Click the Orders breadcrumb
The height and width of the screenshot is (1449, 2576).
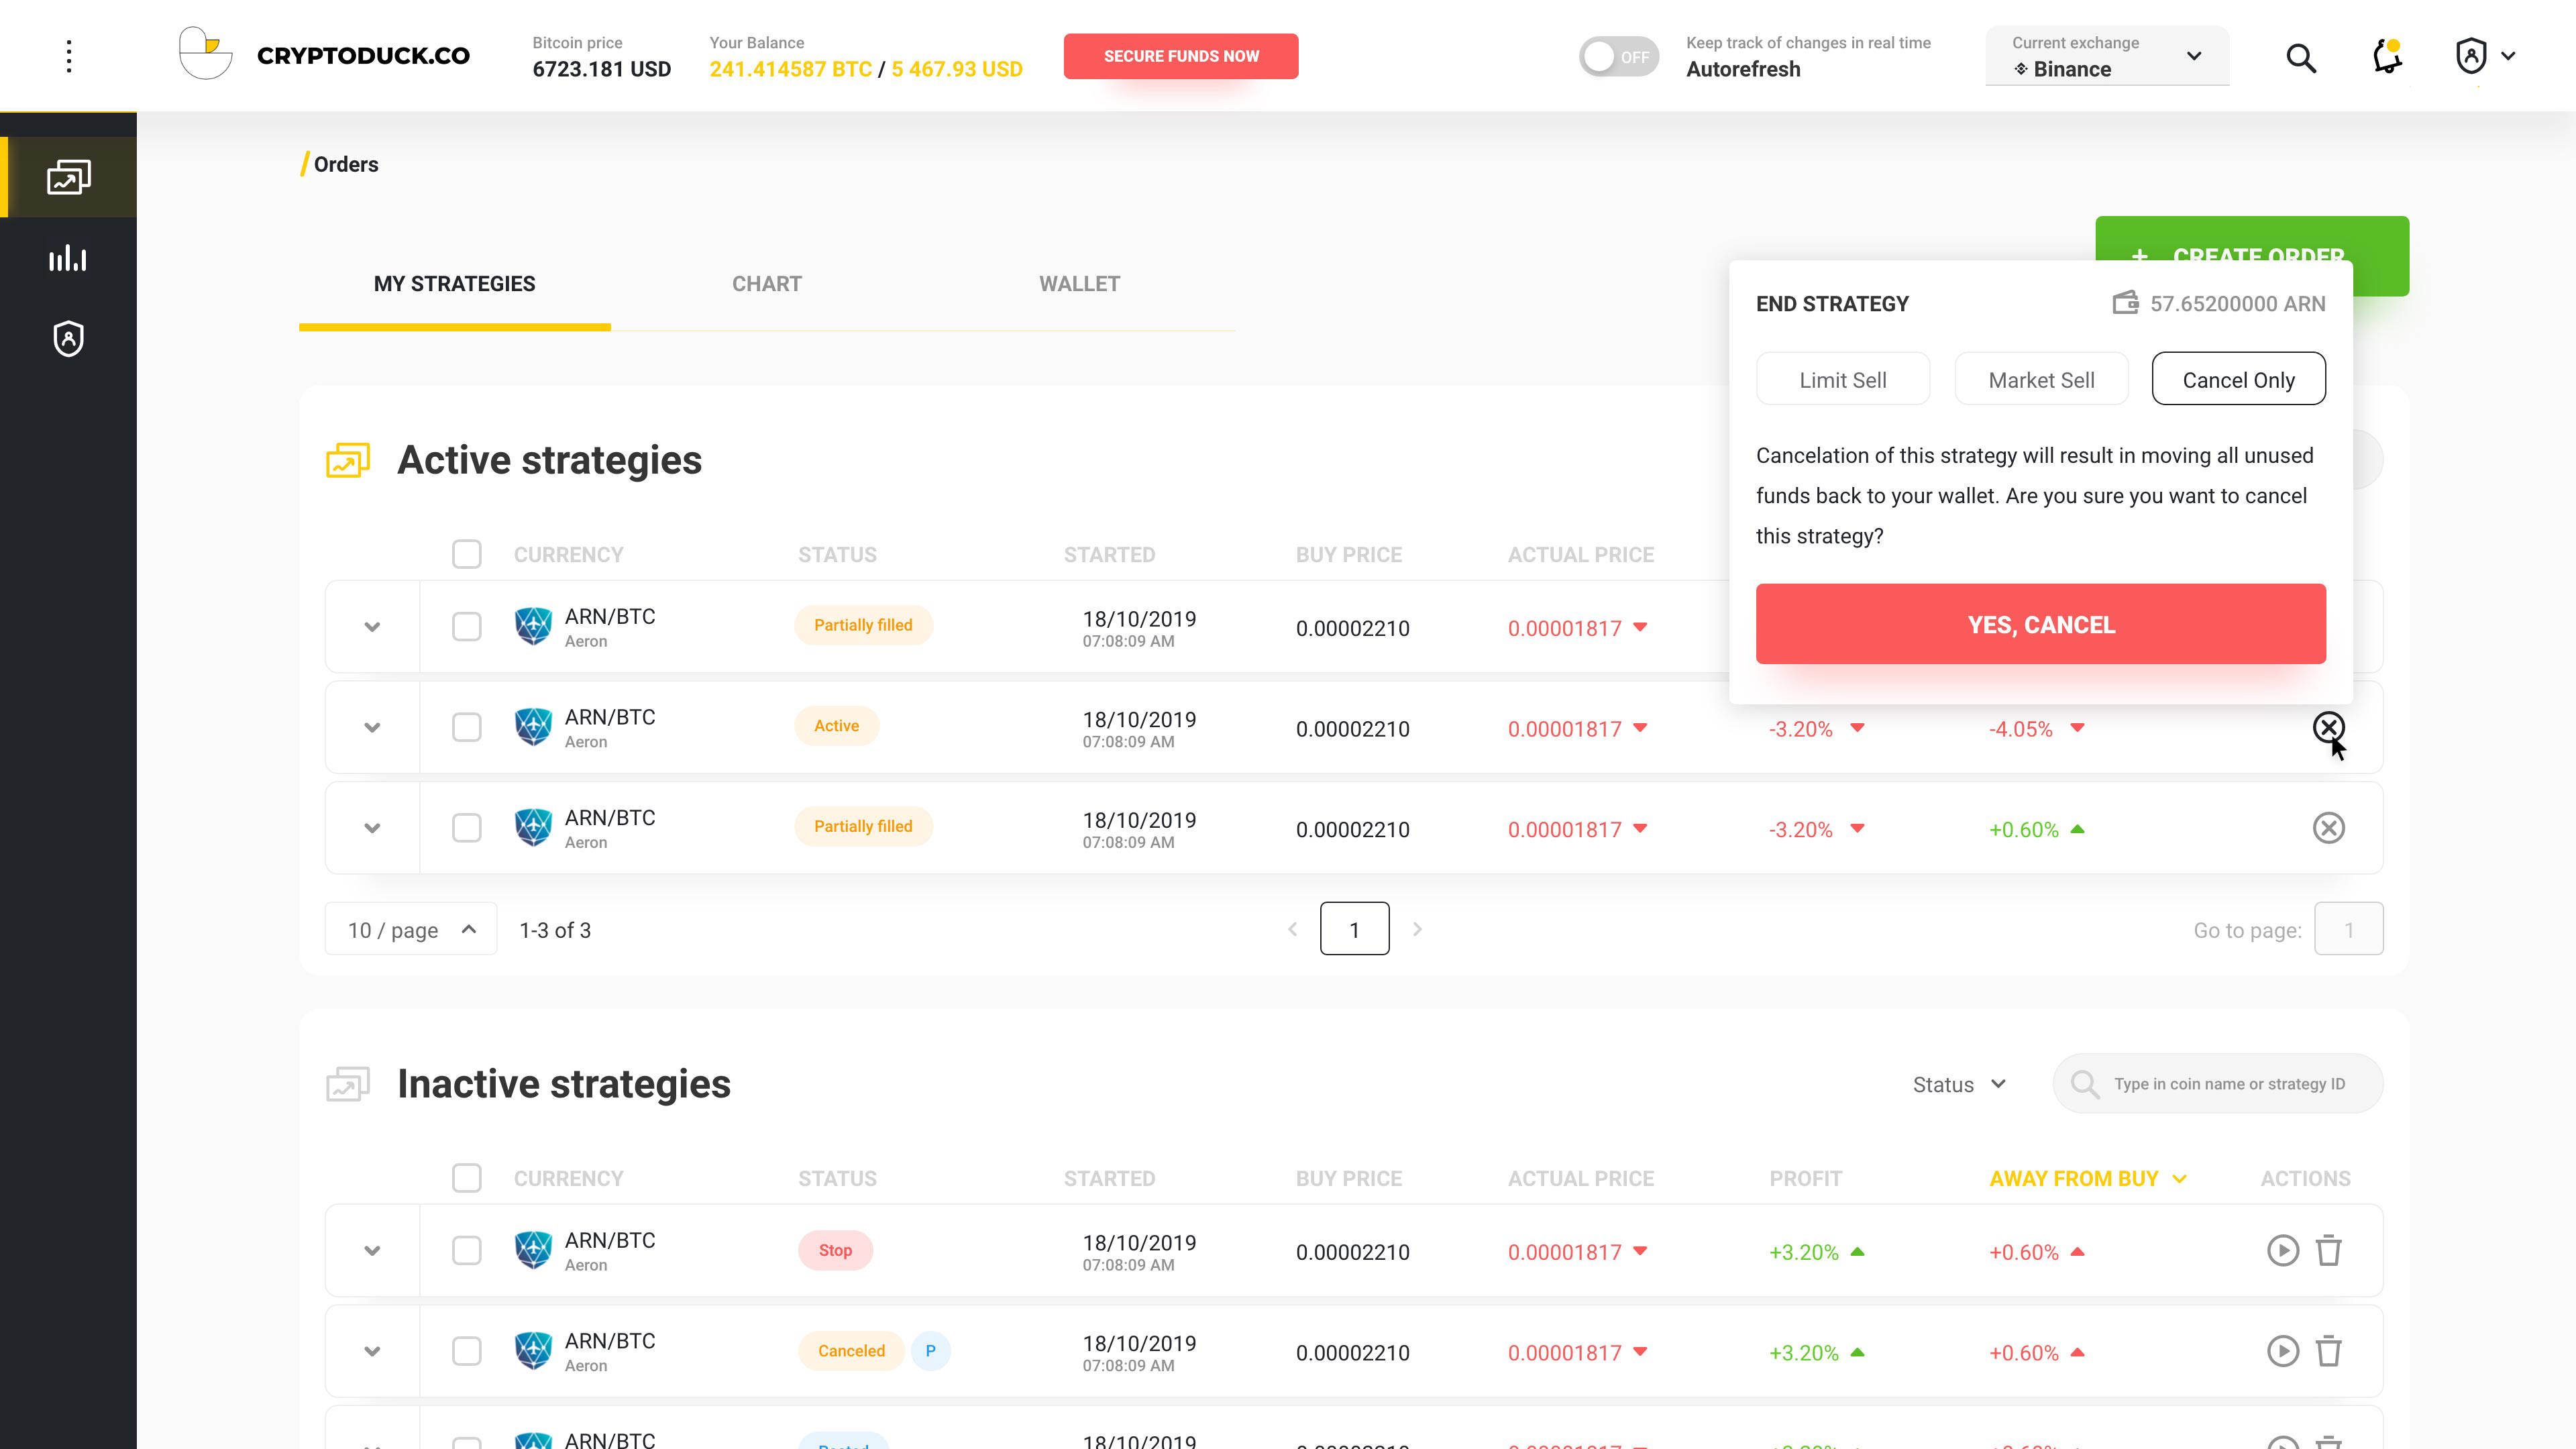pos(346,164)
